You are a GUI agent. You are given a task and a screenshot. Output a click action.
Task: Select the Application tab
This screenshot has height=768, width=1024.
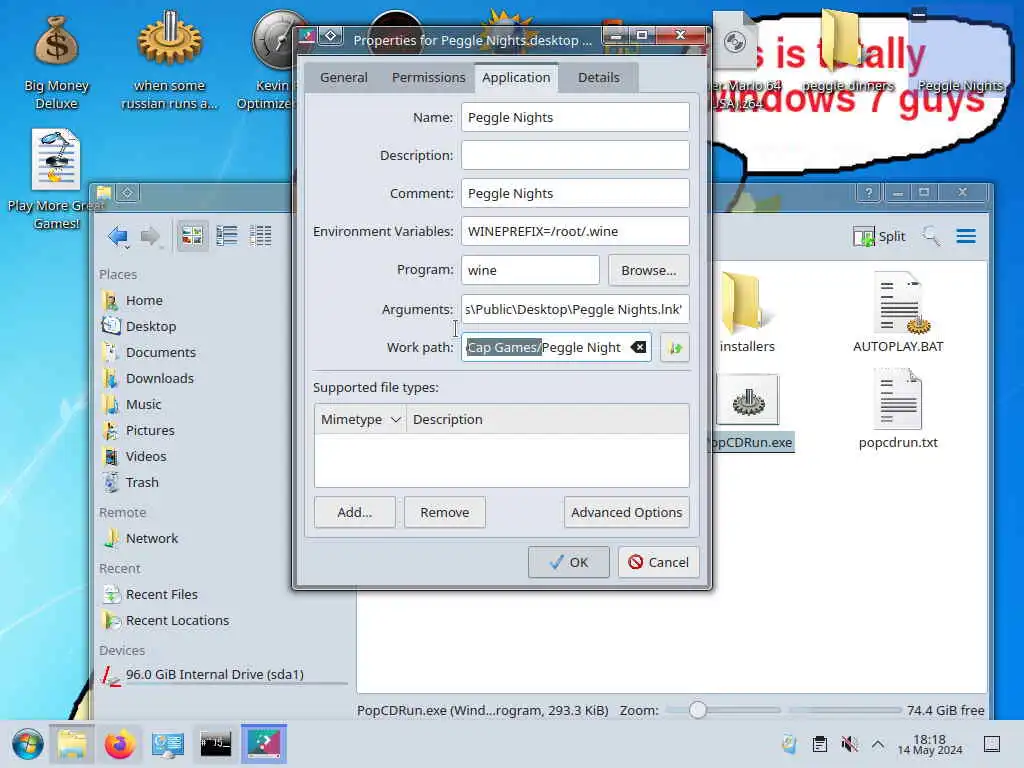516,78
